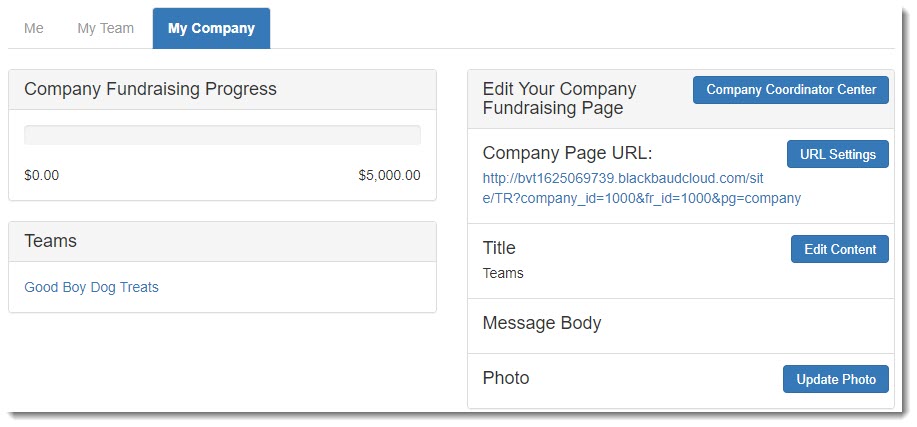
Task: Click the $5,000.00 goal amount
Action: (389, 175)
